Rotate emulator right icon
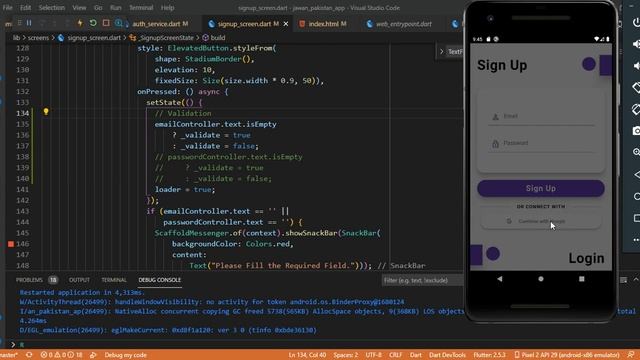This screenshot has height=360, width=640. (x=636, y=109)
